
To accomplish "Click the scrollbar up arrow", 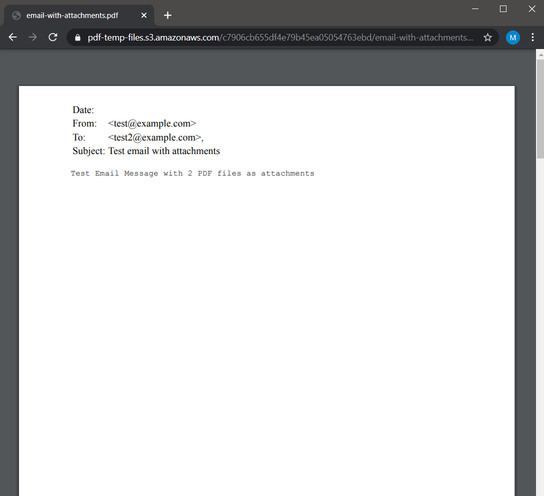I will click(540, 54).
